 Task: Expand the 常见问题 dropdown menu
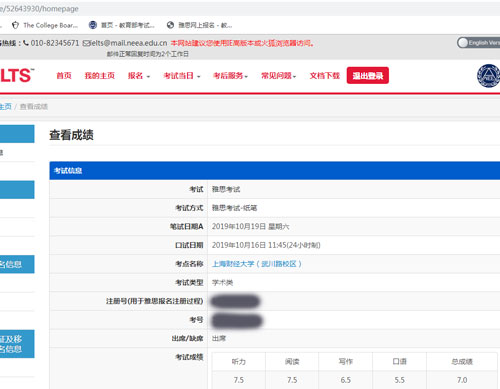[279, 76]
